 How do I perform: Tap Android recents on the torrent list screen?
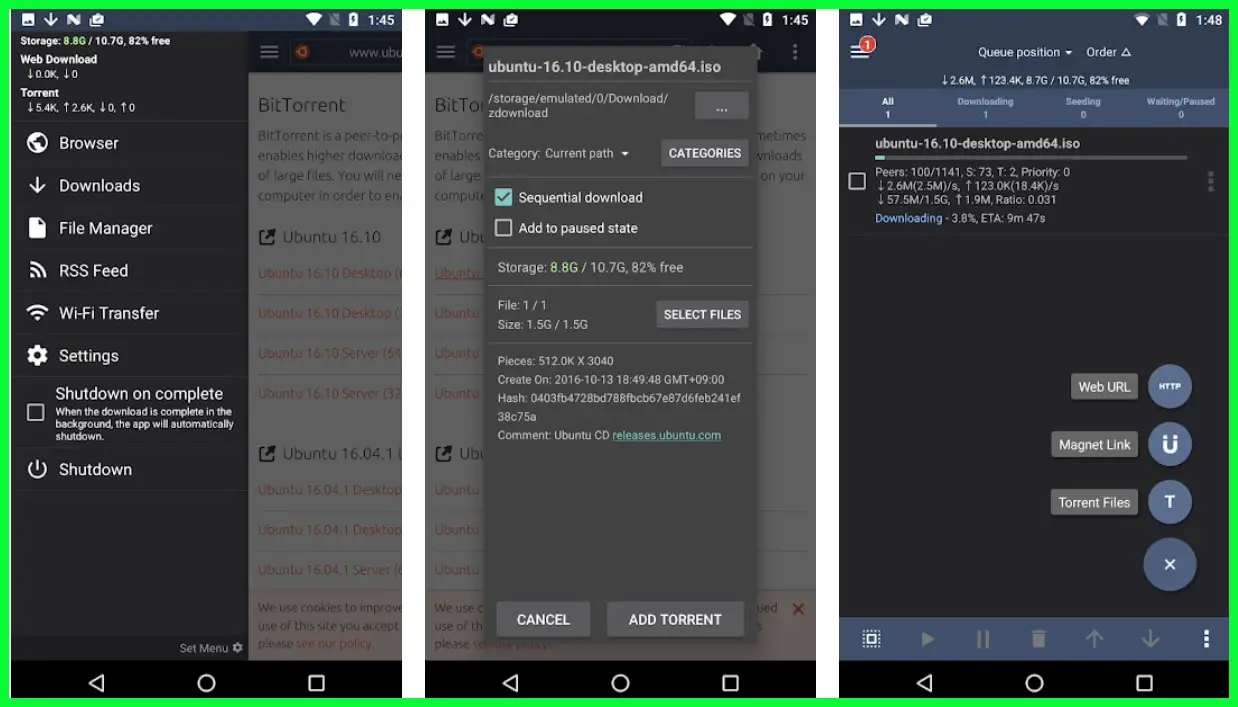(1145, 683)
